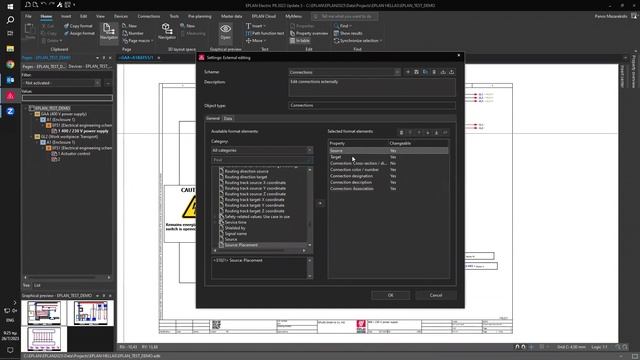Screen dimensions: 640x360
Task: Switch to the Insert ribbon tab
Action: pyautogui.click(x=66, y=16)
